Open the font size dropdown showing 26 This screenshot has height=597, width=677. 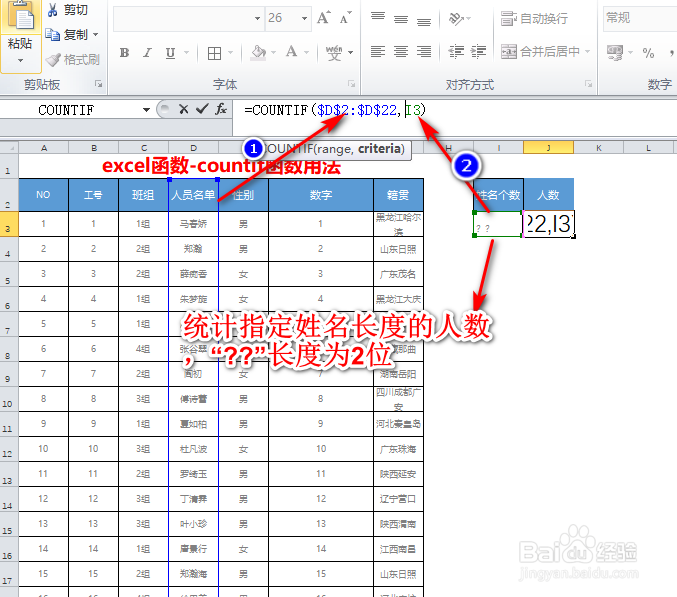(304, 18)
